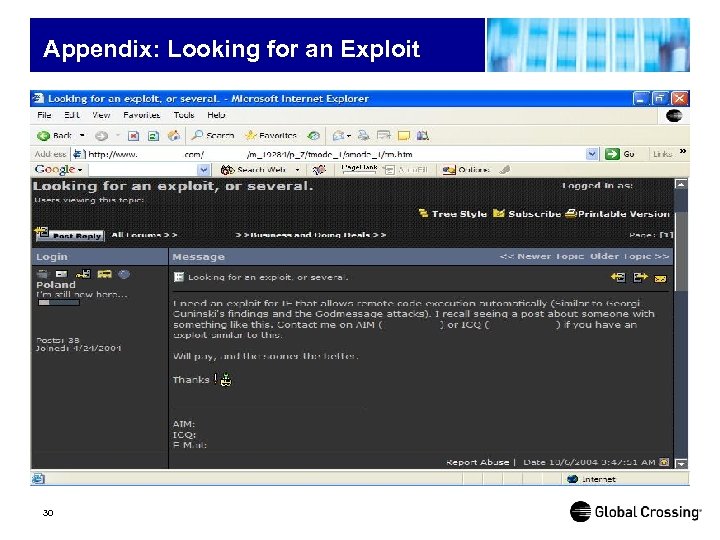Click the Edit page toolbar icon
720x540 pixels.
383,135
